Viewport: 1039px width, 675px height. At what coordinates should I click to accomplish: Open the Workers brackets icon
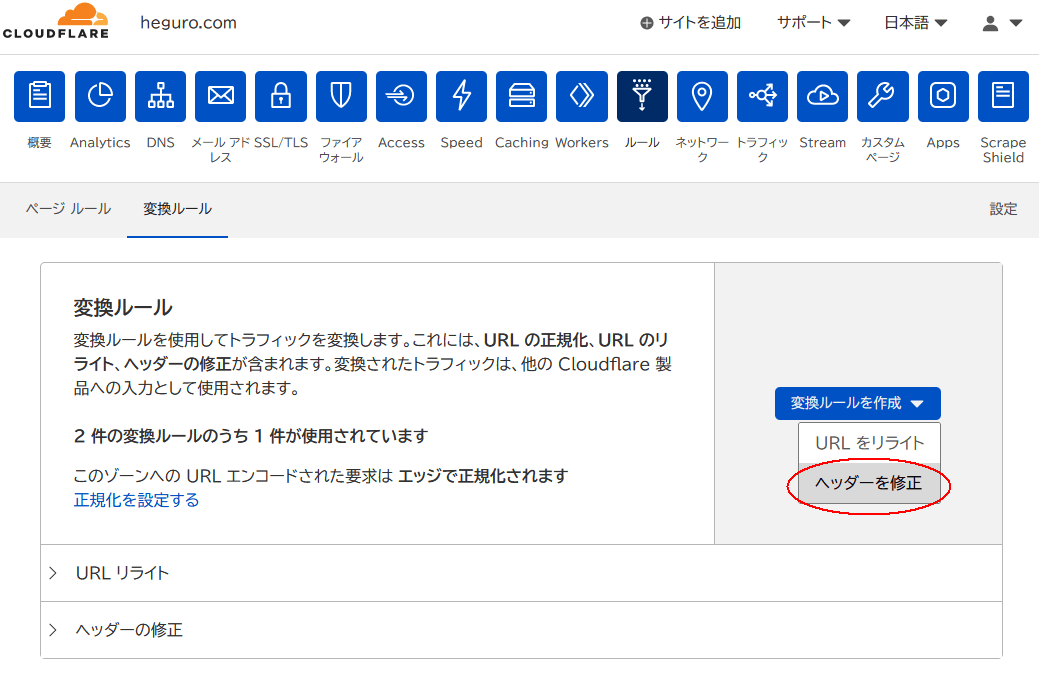(x=582, y=96)
